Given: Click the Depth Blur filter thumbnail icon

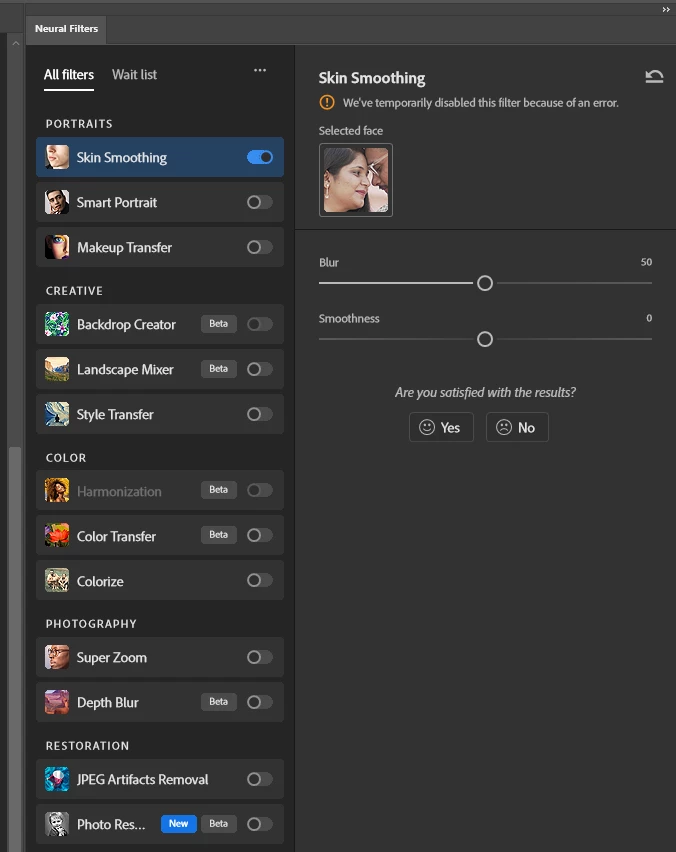Looking at the screenshot, I should pyautogui.click(x=57, y=702).
